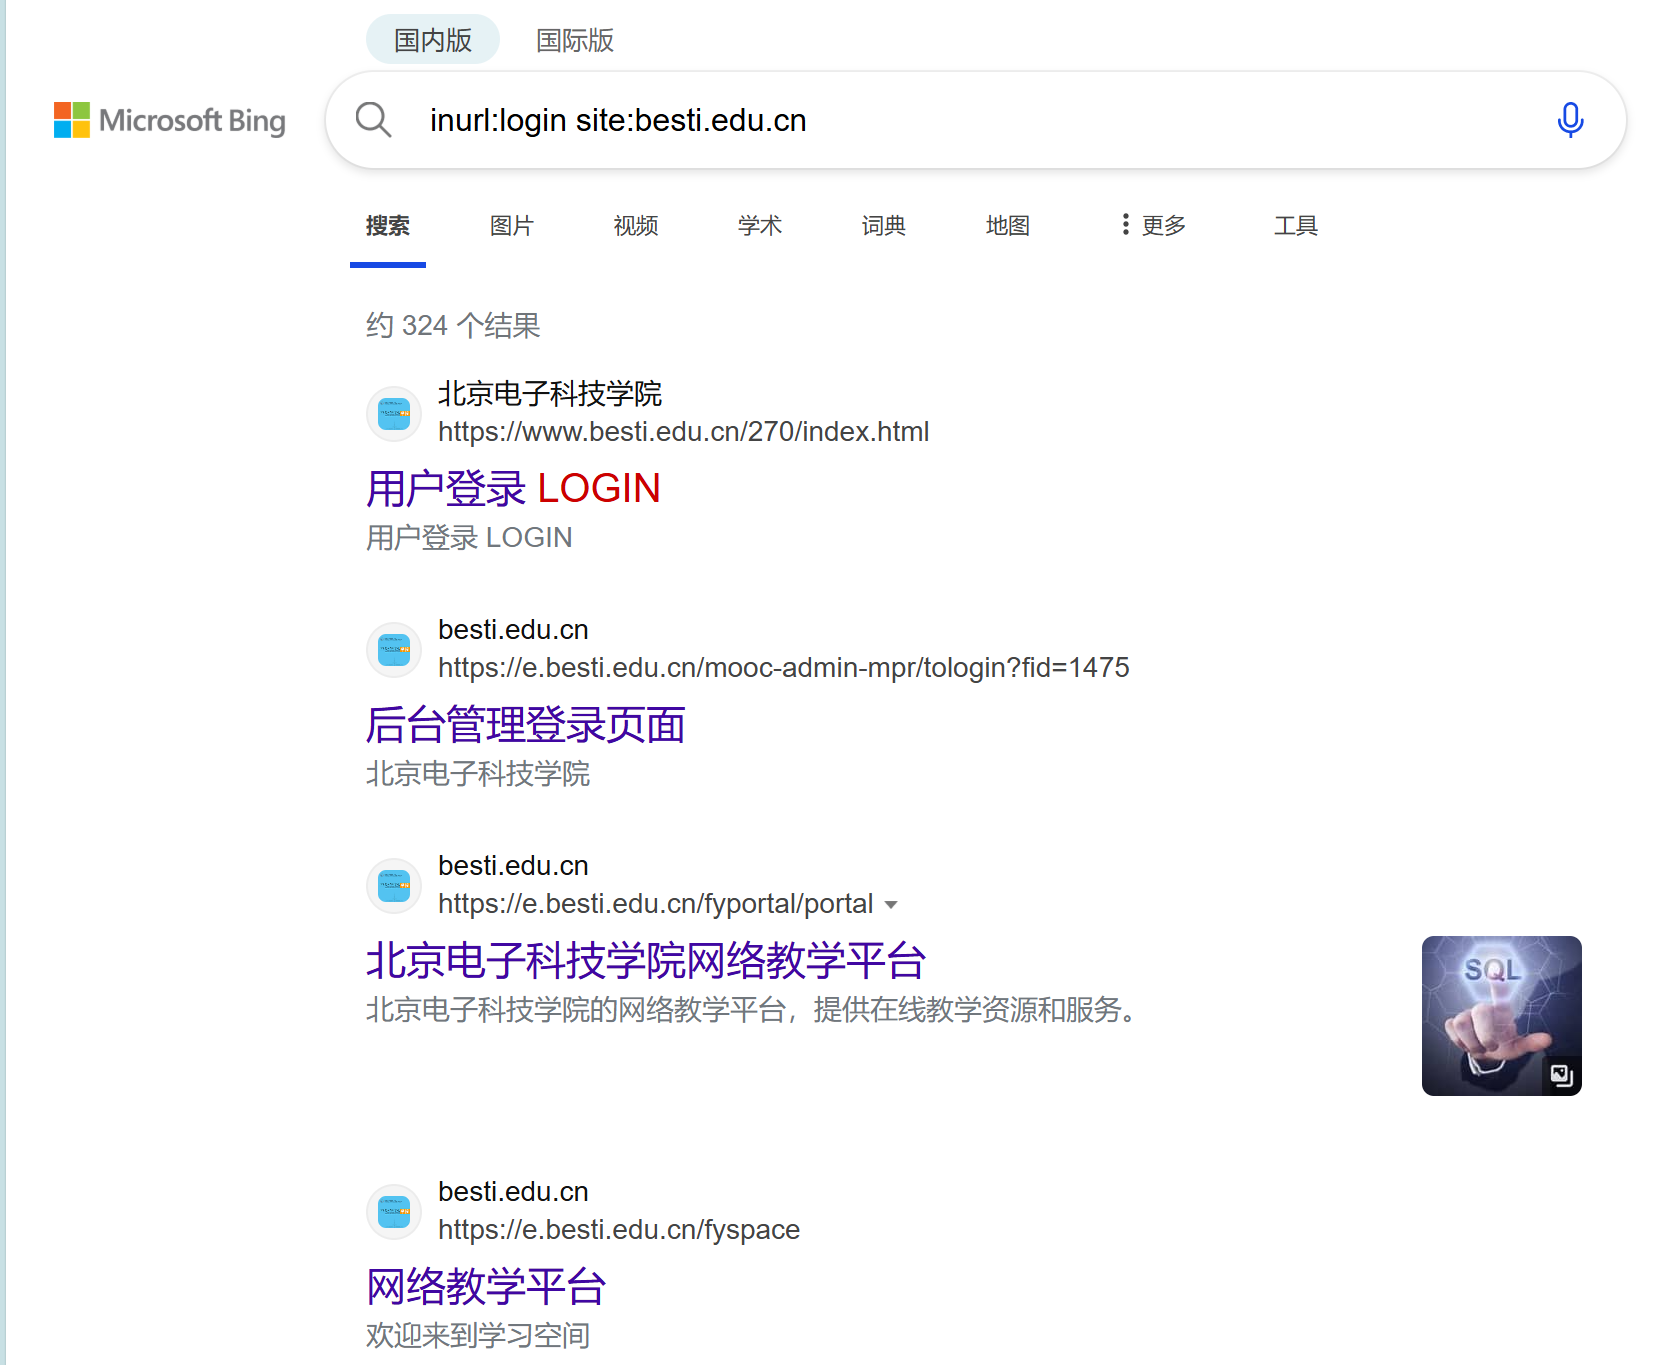This screenshot has height=1365, width=1657.
Task: Click favicon beside fyspace result
Action: tap(394, 1211)
